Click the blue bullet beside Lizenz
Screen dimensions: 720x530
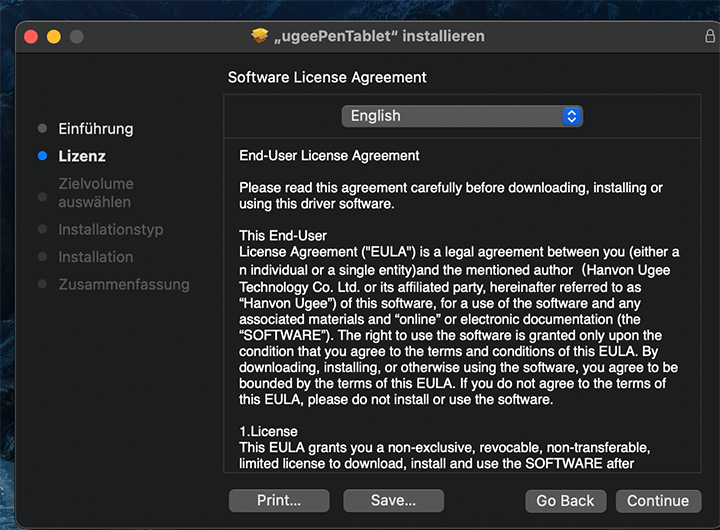coord(42,156)
